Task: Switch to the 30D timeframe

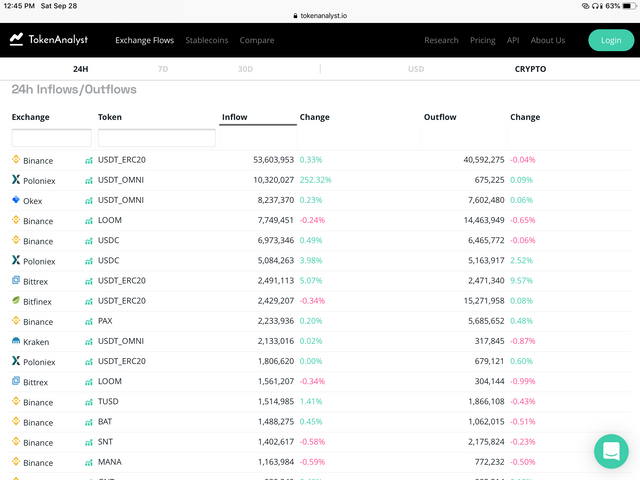Action: 245,69
